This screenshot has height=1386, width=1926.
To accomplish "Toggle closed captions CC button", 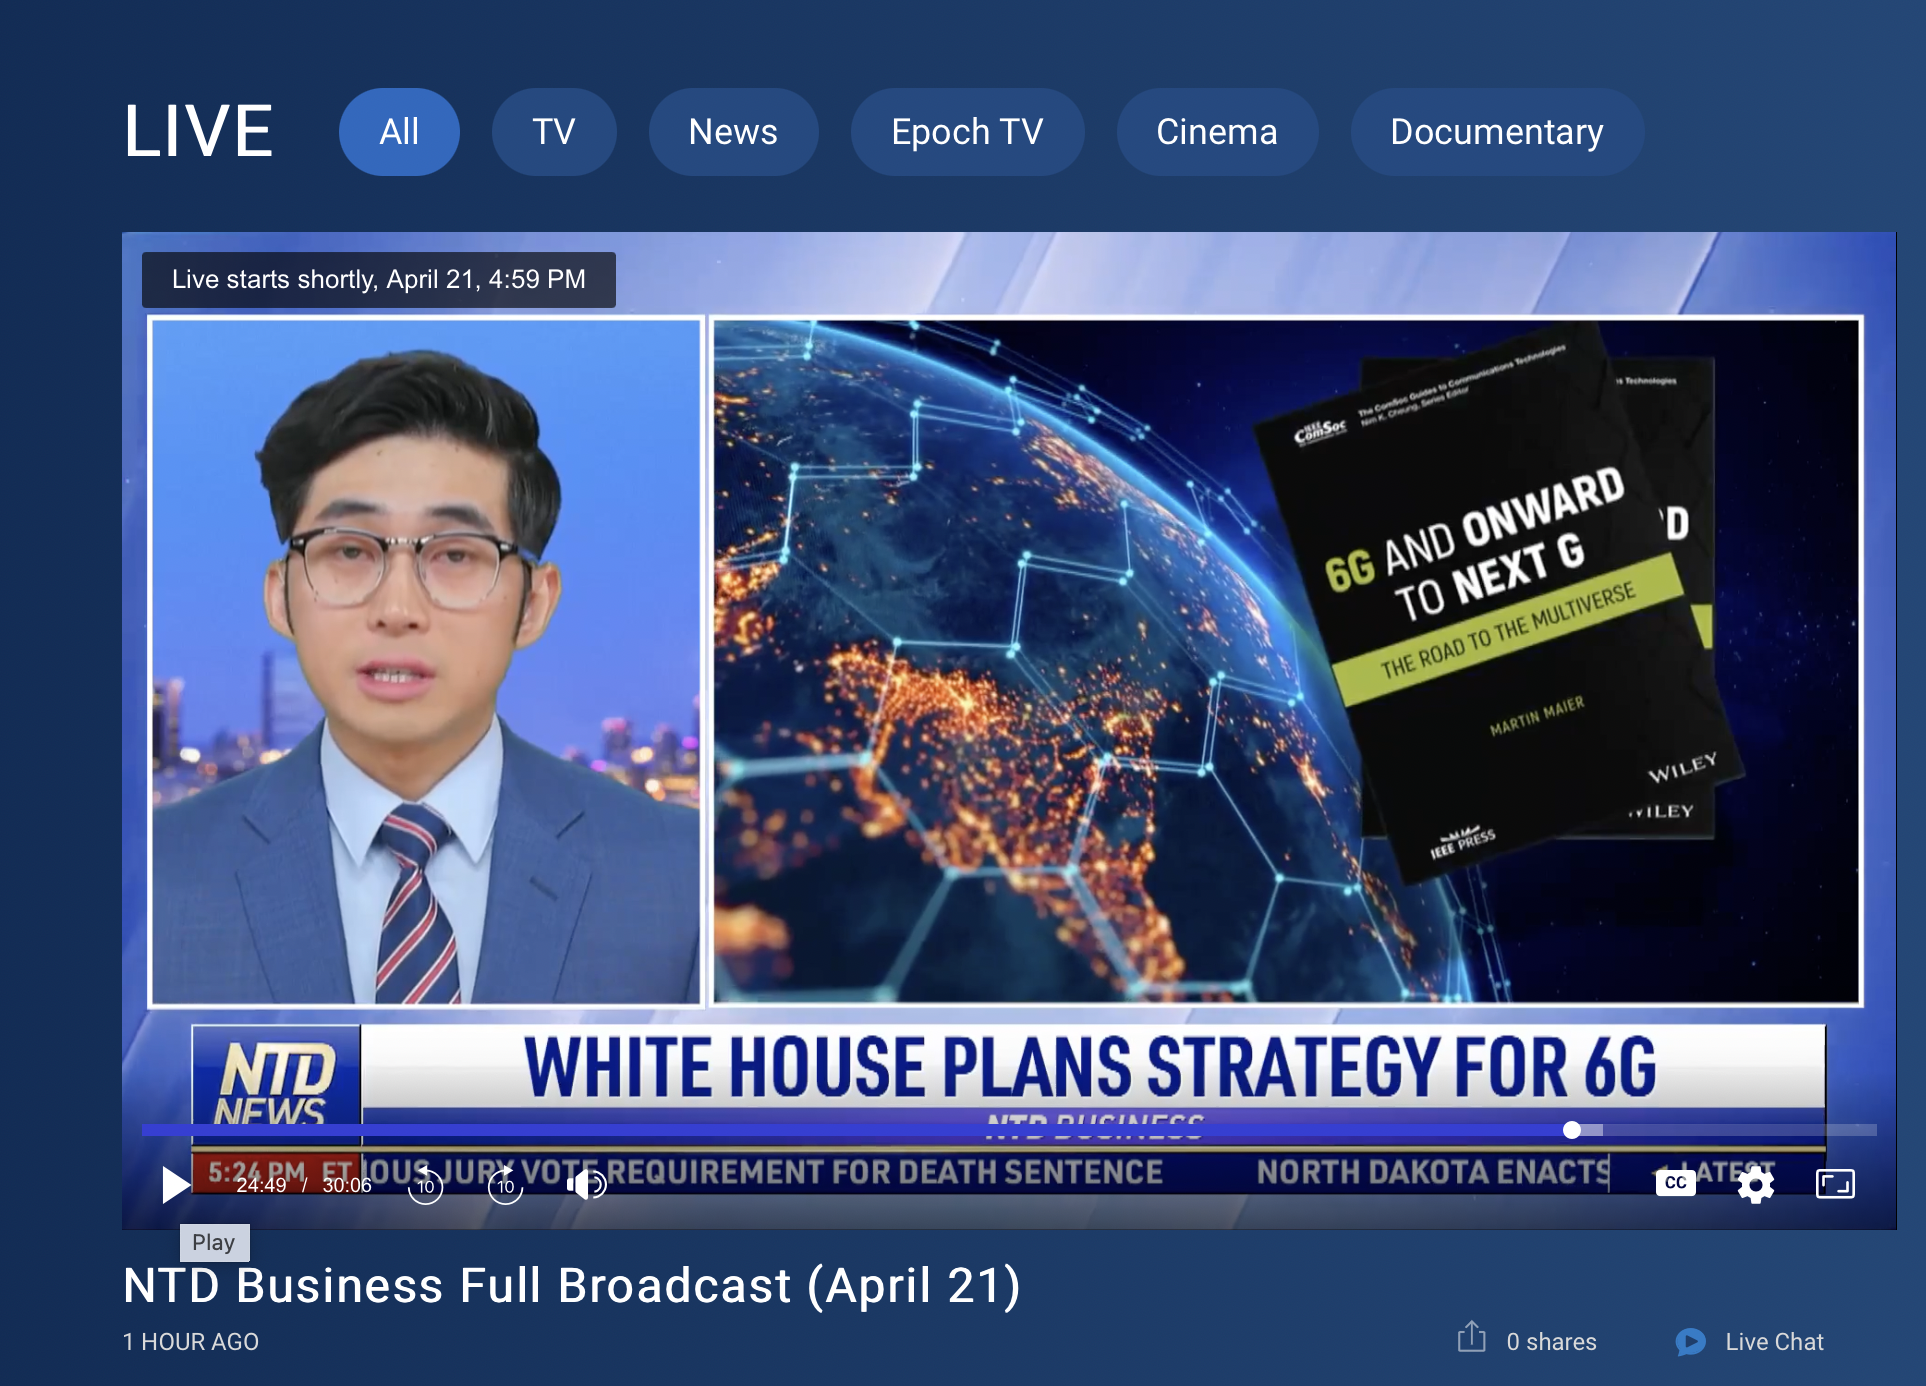I will coord(1676,1182).
